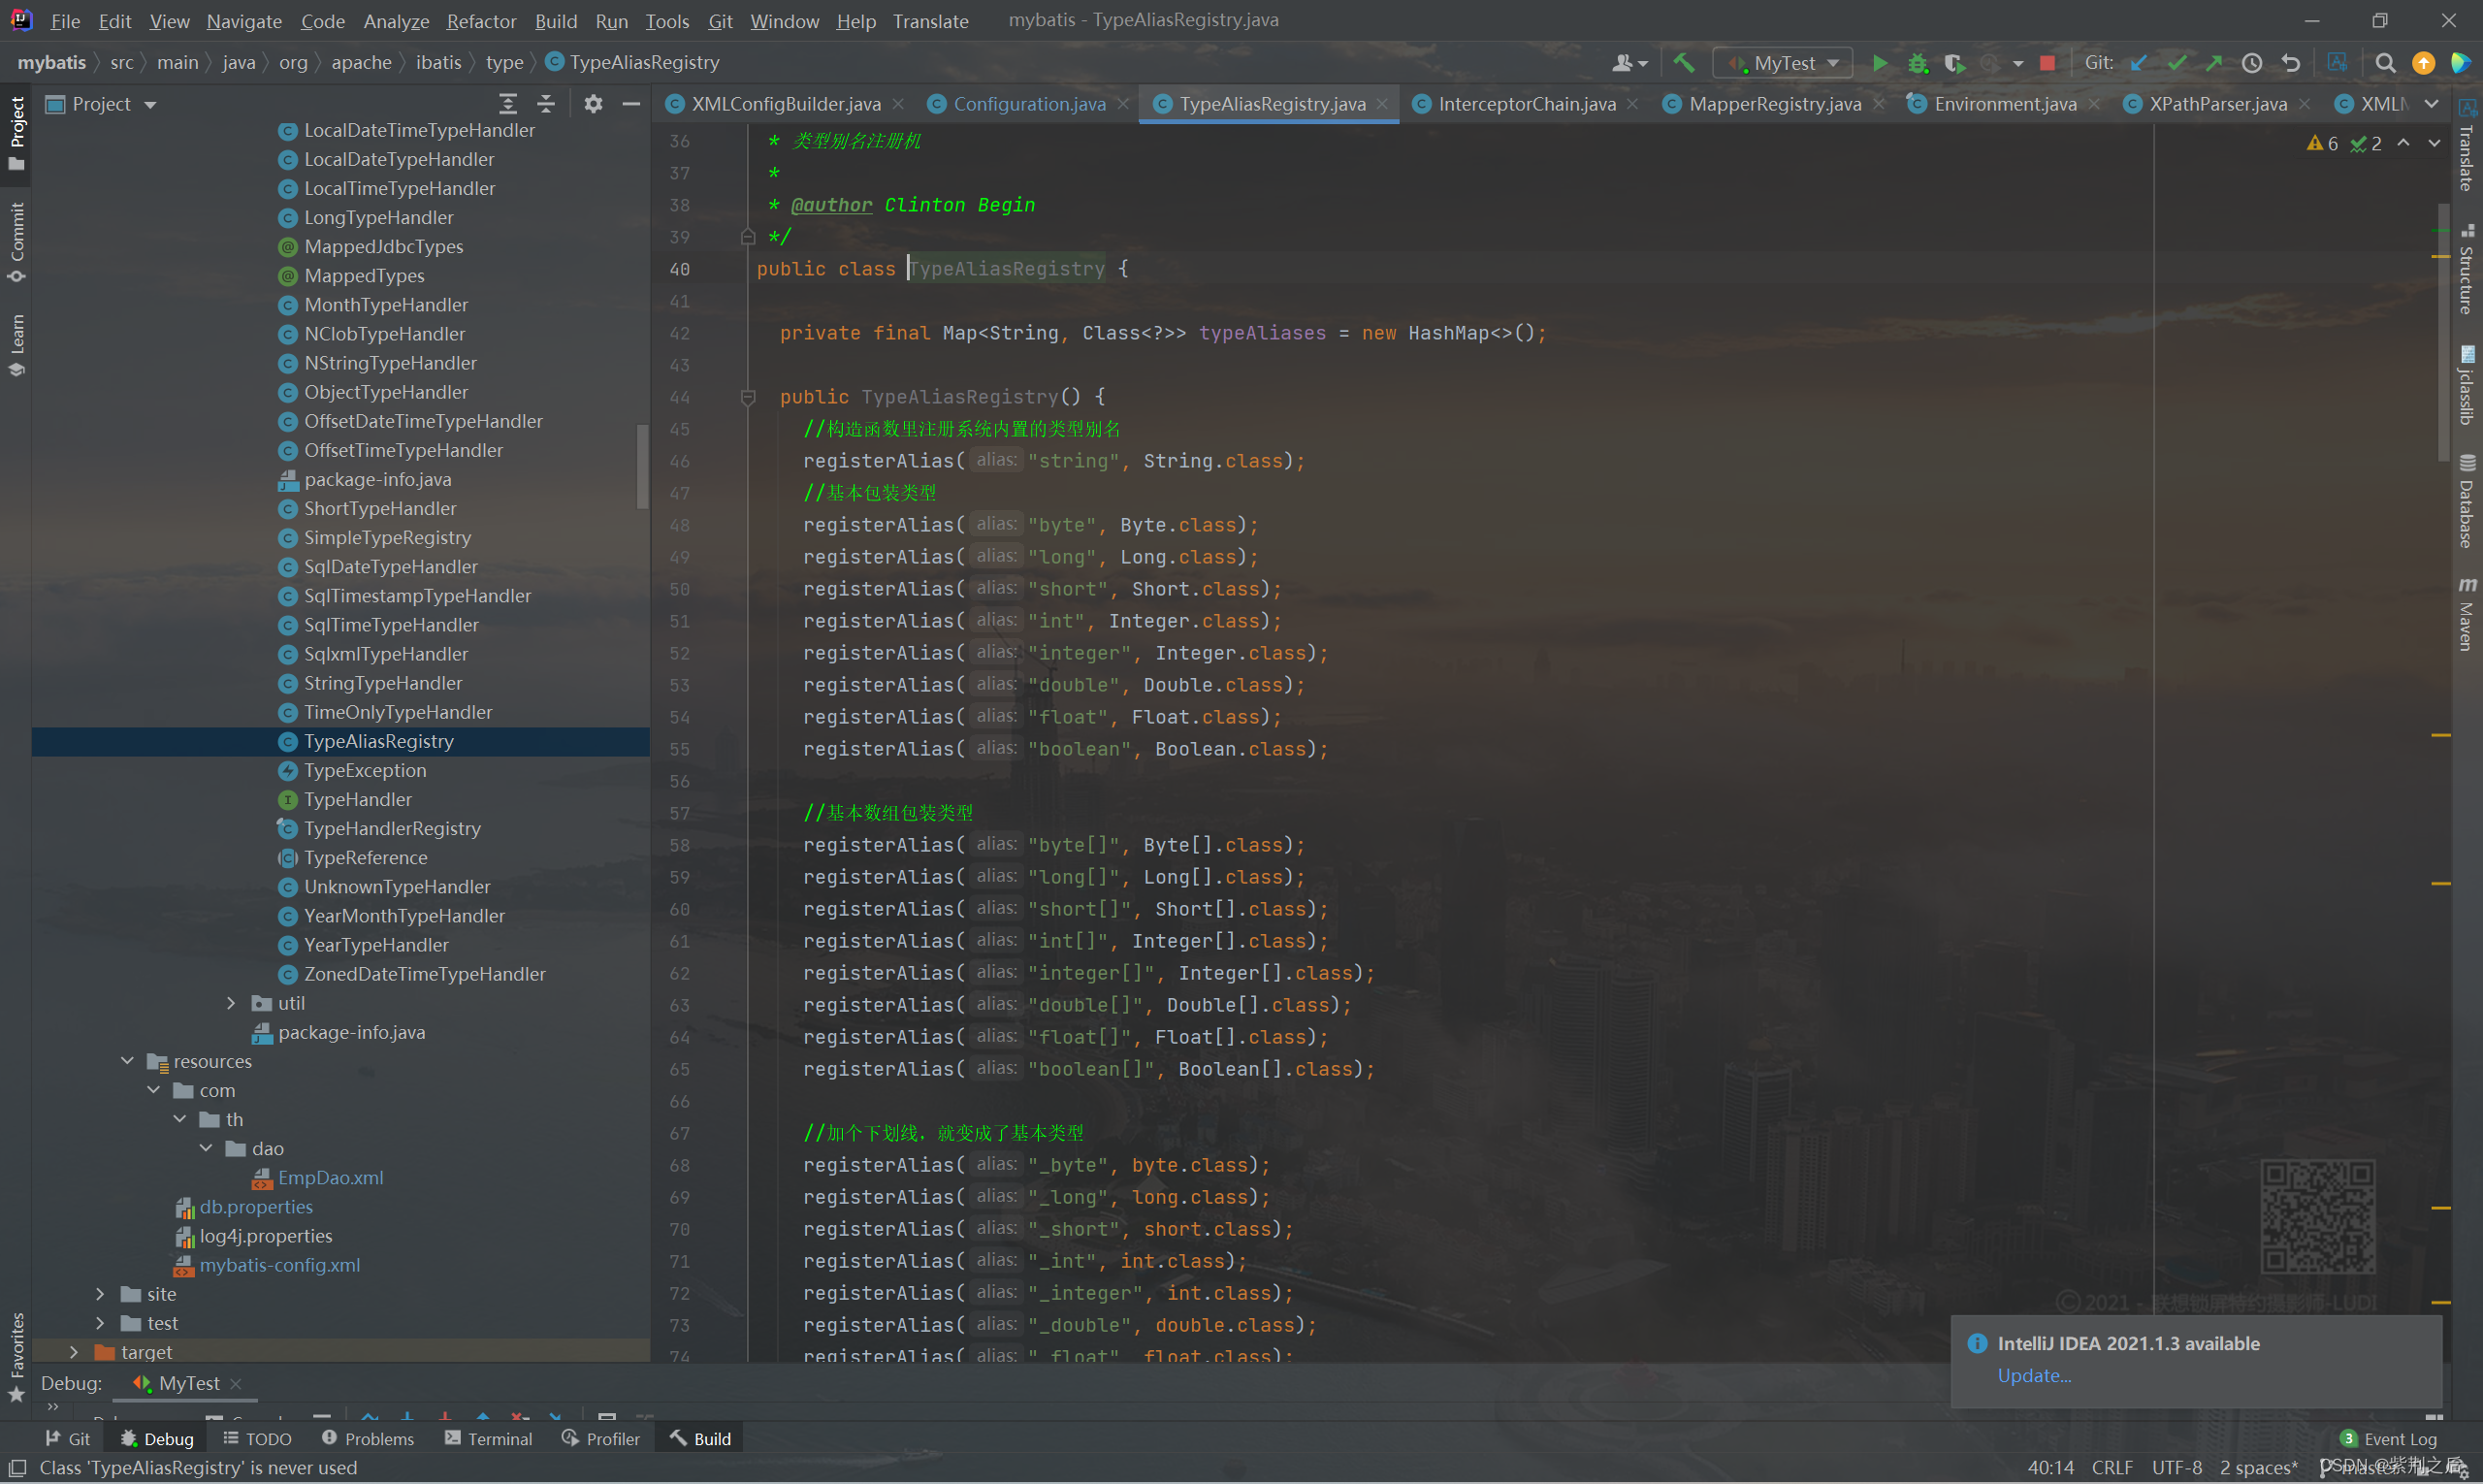Click Git Rollback undo arrow icon

[2290, 63]
